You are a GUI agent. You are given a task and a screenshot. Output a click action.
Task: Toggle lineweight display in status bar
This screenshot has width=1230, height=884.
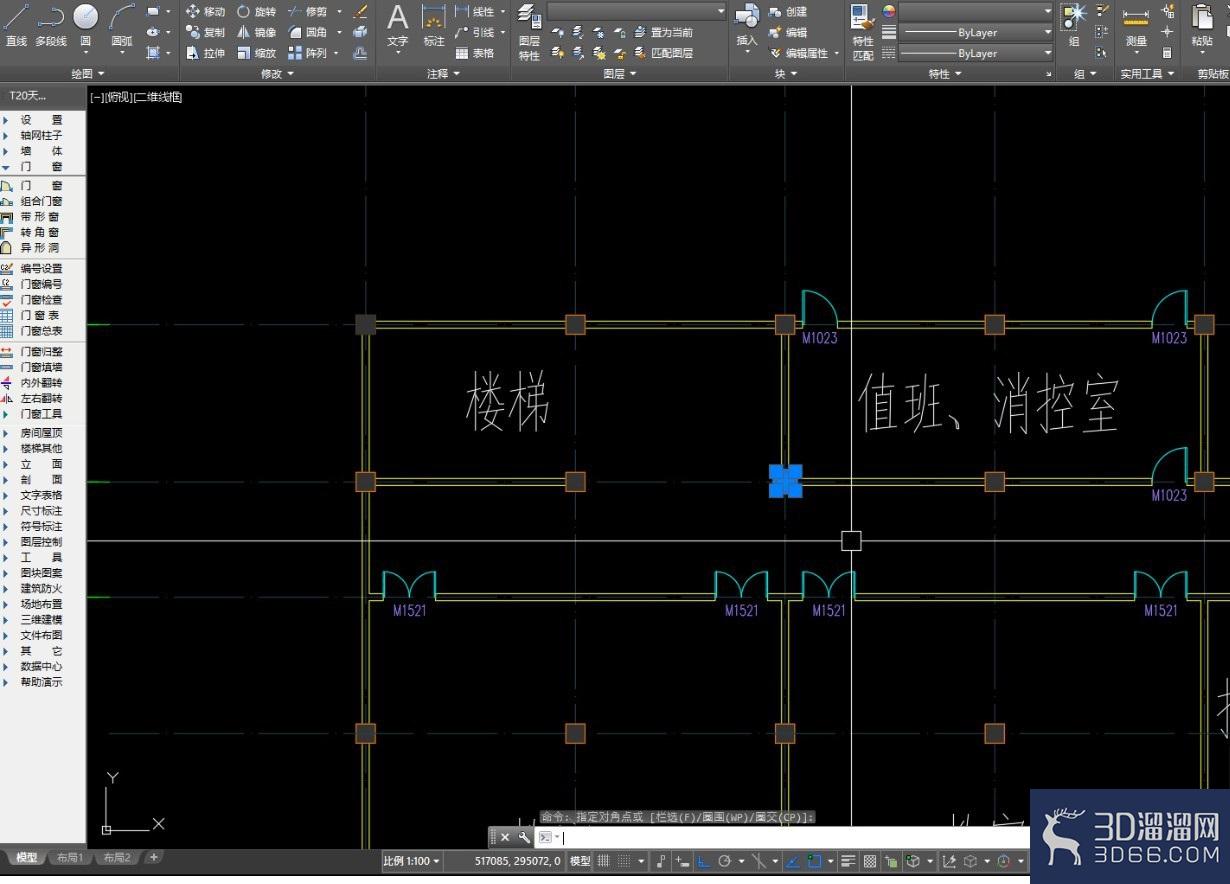[848, 861]
